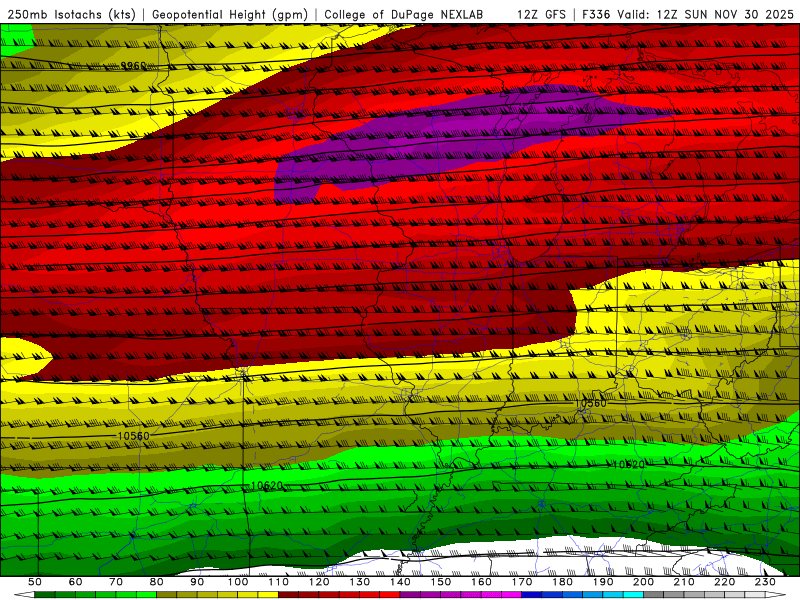Click the 9960 height contour label
This screenshot has height=600, width=800.
tap(133, 66)
